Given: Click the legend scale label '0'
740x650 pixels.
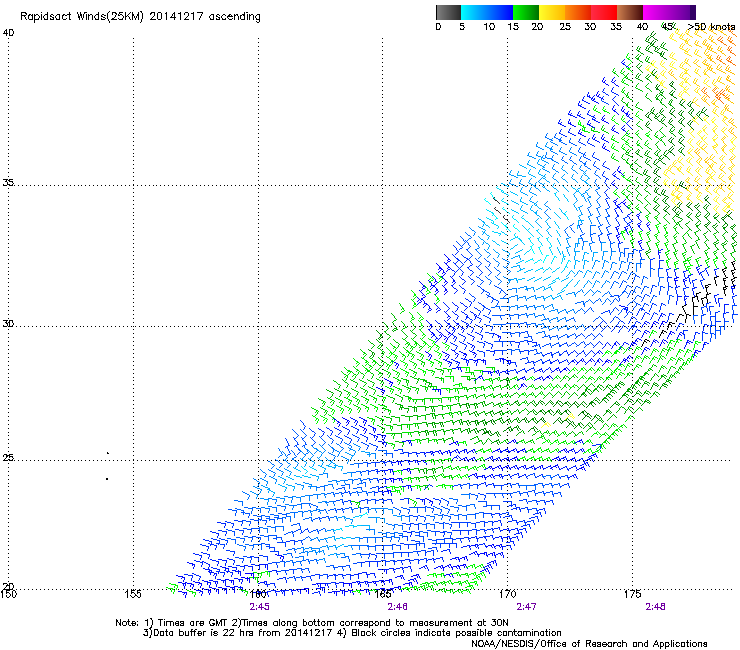Looking at the screenshot, I should click(x=438, y=27).
